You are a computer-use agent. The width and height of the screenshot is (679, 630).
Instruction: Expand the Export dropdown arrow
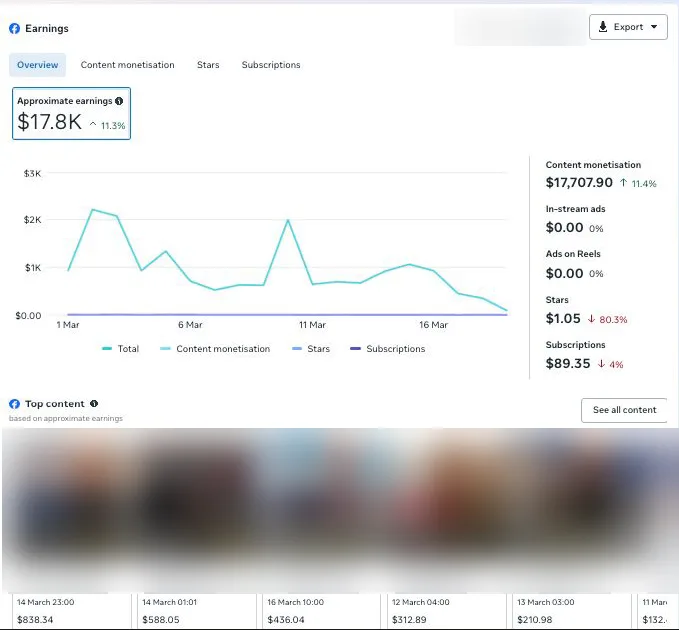(654, 27)
